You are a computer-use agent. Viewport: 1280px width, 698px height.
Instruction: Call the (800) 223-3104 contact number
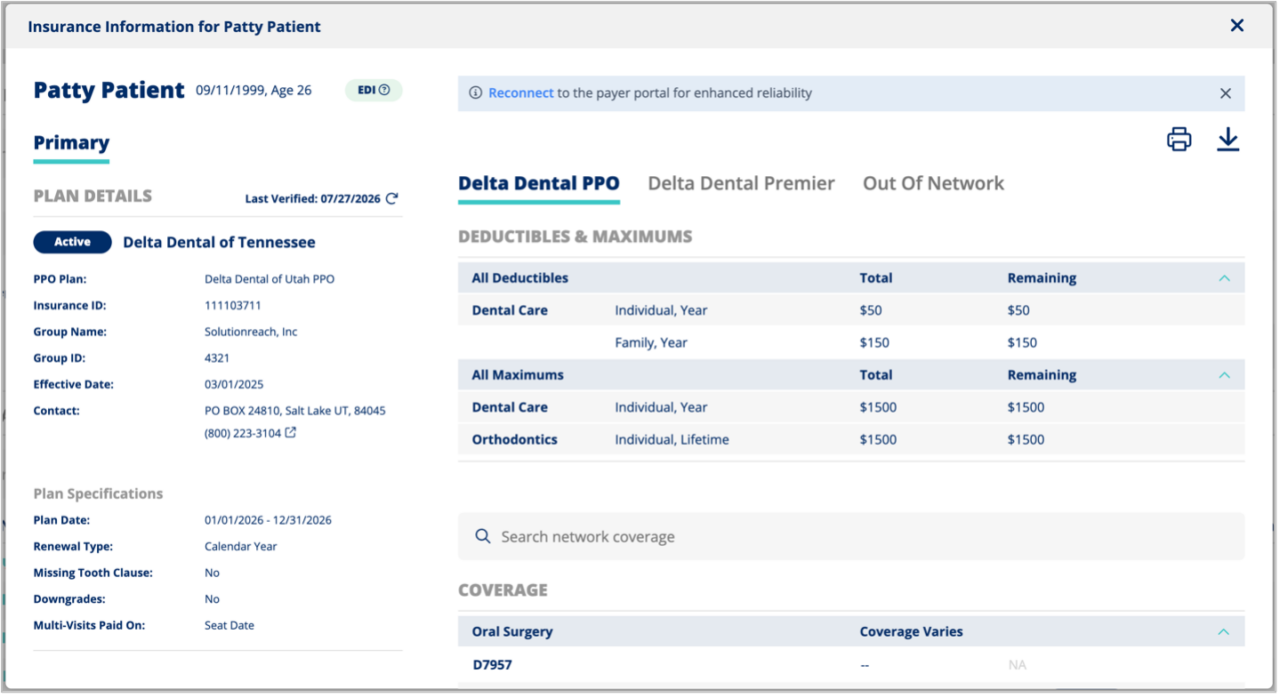(243, 433)
